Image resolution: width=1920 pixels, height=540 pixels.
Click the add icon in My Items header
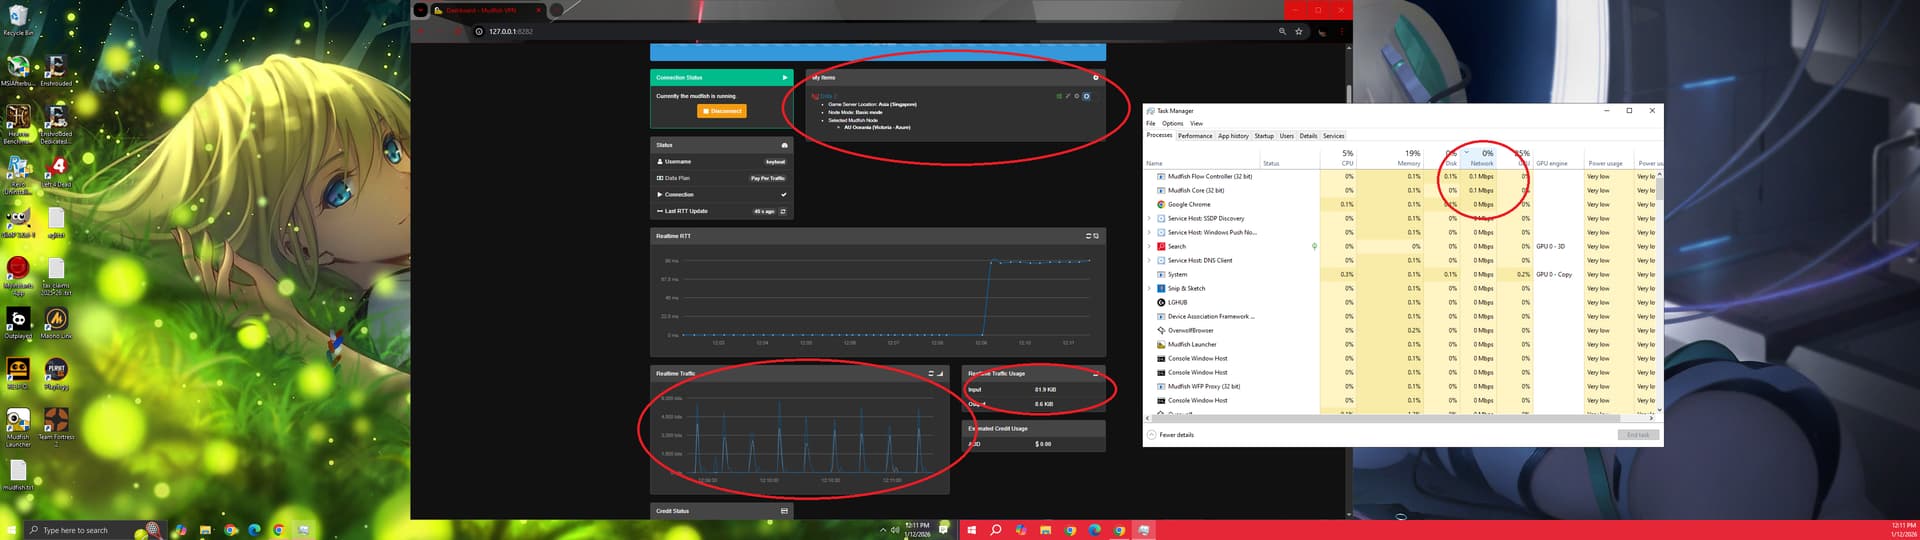(1096, 77)
